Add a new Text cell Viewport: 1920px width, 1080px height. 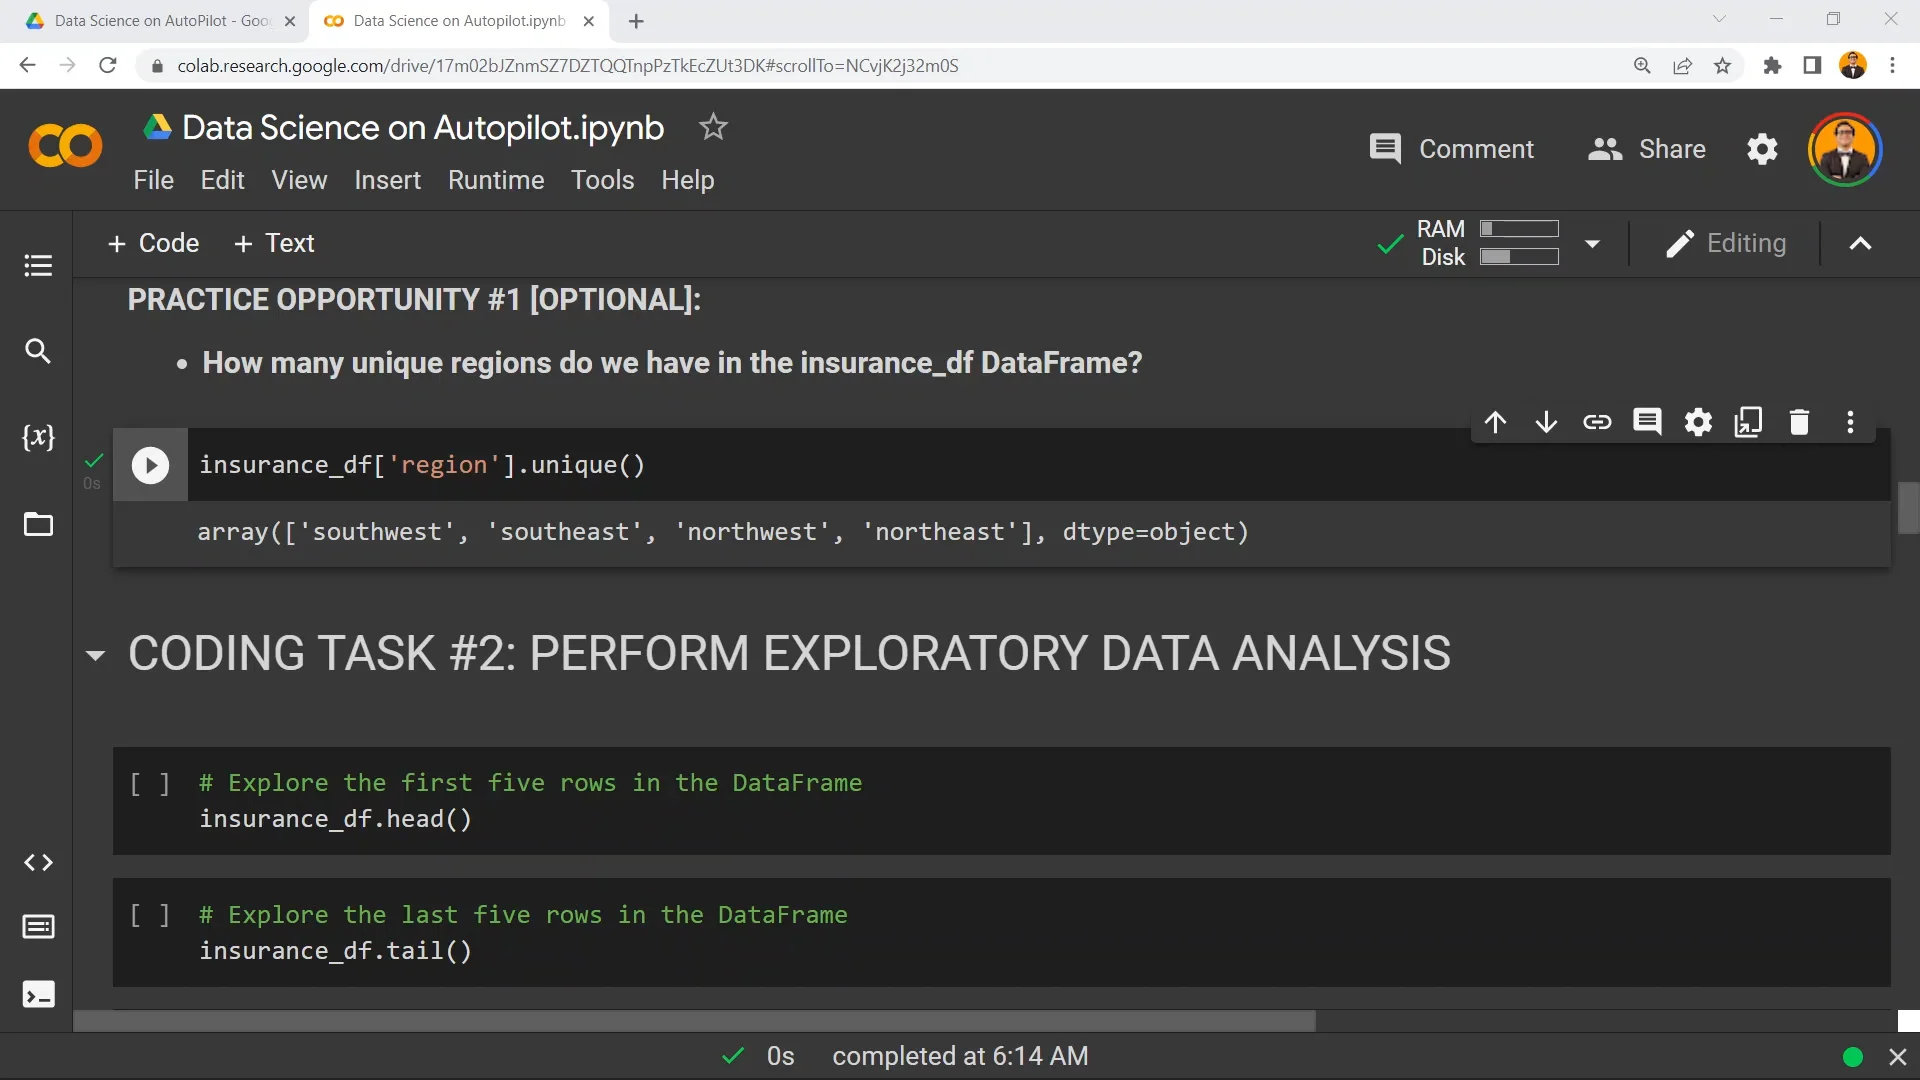[x=273, y=243]
